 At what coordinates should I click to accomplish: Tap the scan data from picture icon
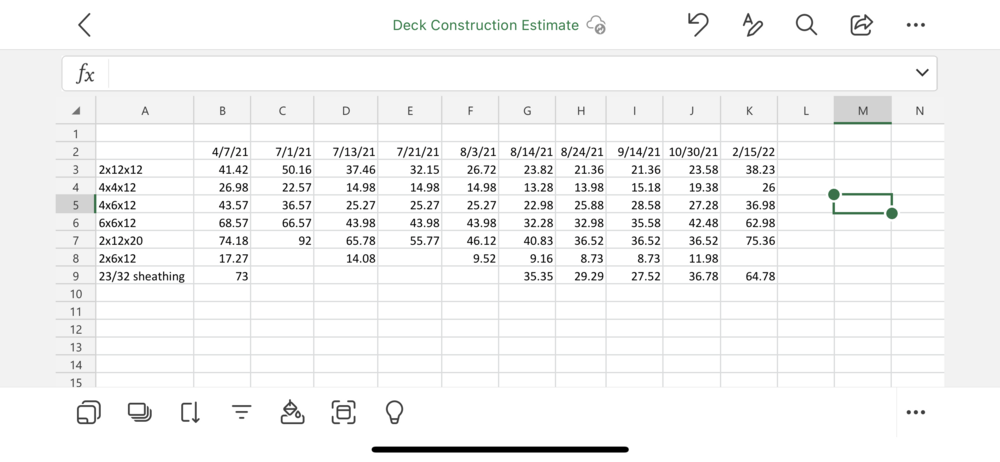coord(343,411)
